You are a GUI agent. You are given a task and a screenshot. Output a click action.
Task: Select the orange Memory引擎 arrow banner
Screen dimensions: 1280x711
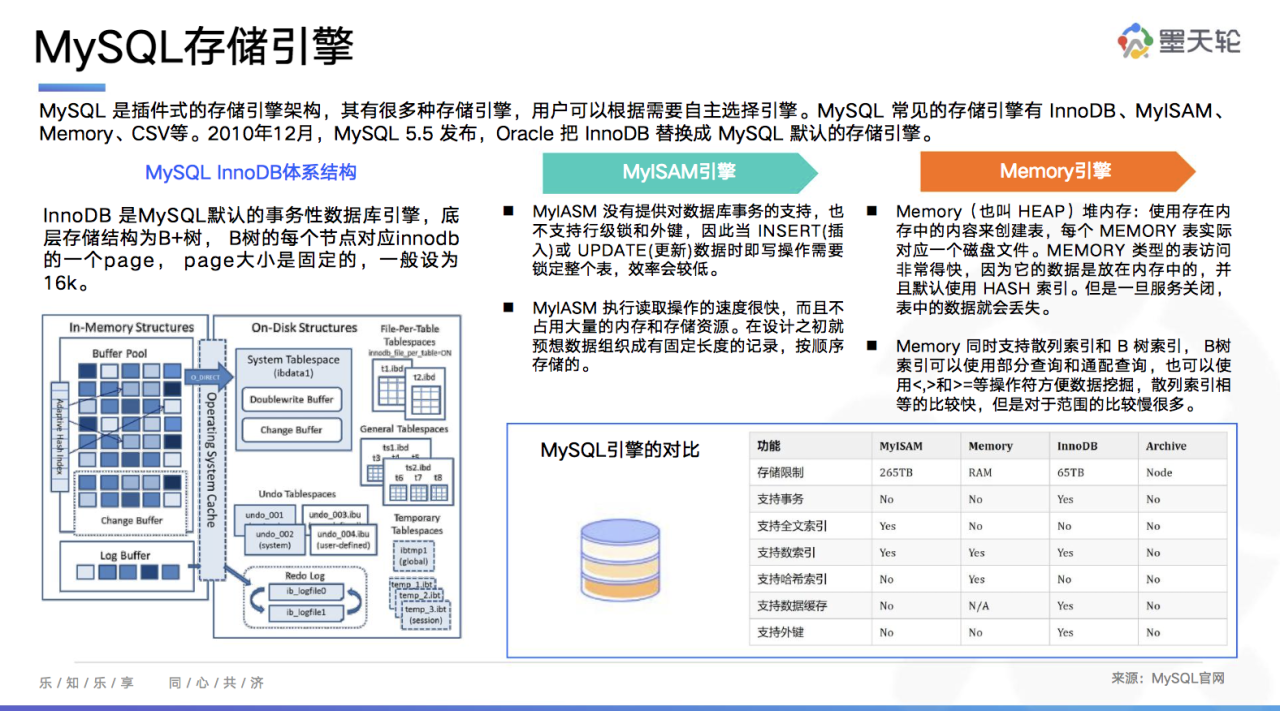pos(1056,172)
